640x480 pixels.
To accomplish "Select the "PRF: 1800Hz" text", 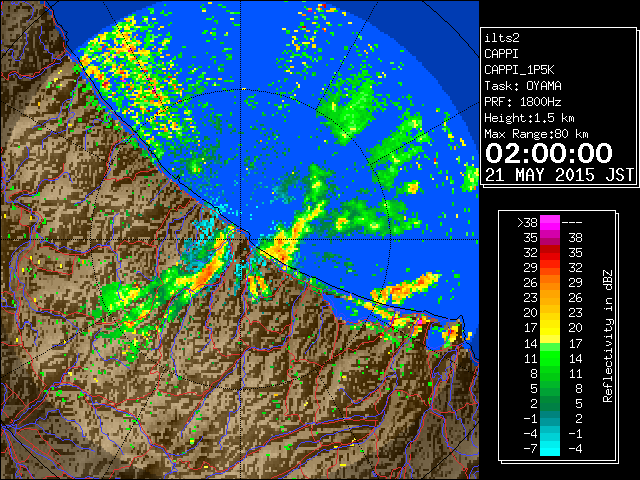I will pos(523,102).
